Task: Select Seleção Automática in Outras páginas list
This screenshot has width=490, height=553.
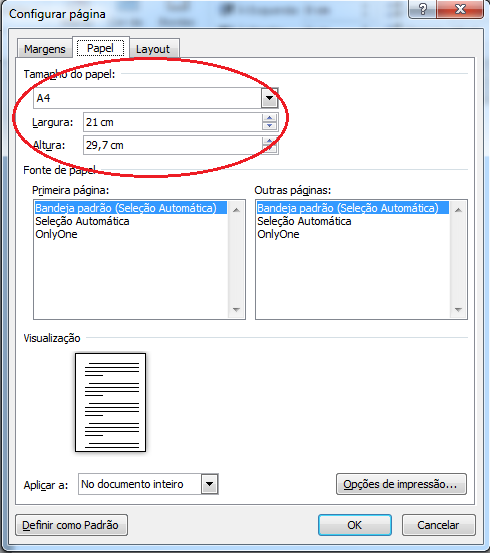Action: click(x=352, y=221)
